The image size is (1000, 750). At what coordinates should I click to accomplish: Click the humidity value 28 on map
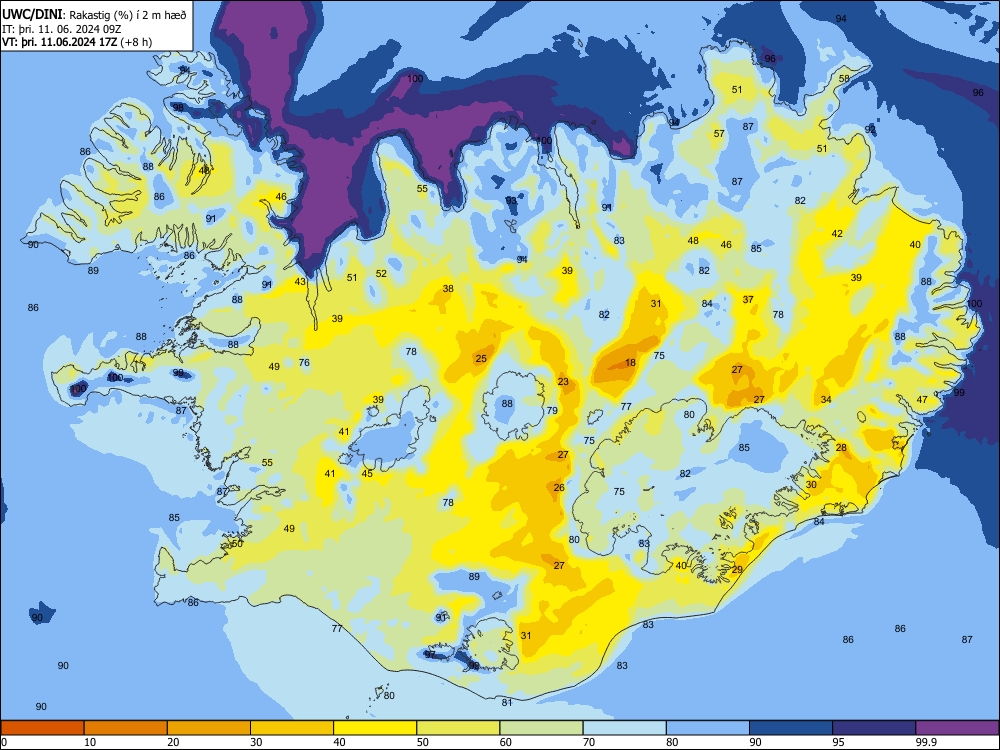click(841, 448)
